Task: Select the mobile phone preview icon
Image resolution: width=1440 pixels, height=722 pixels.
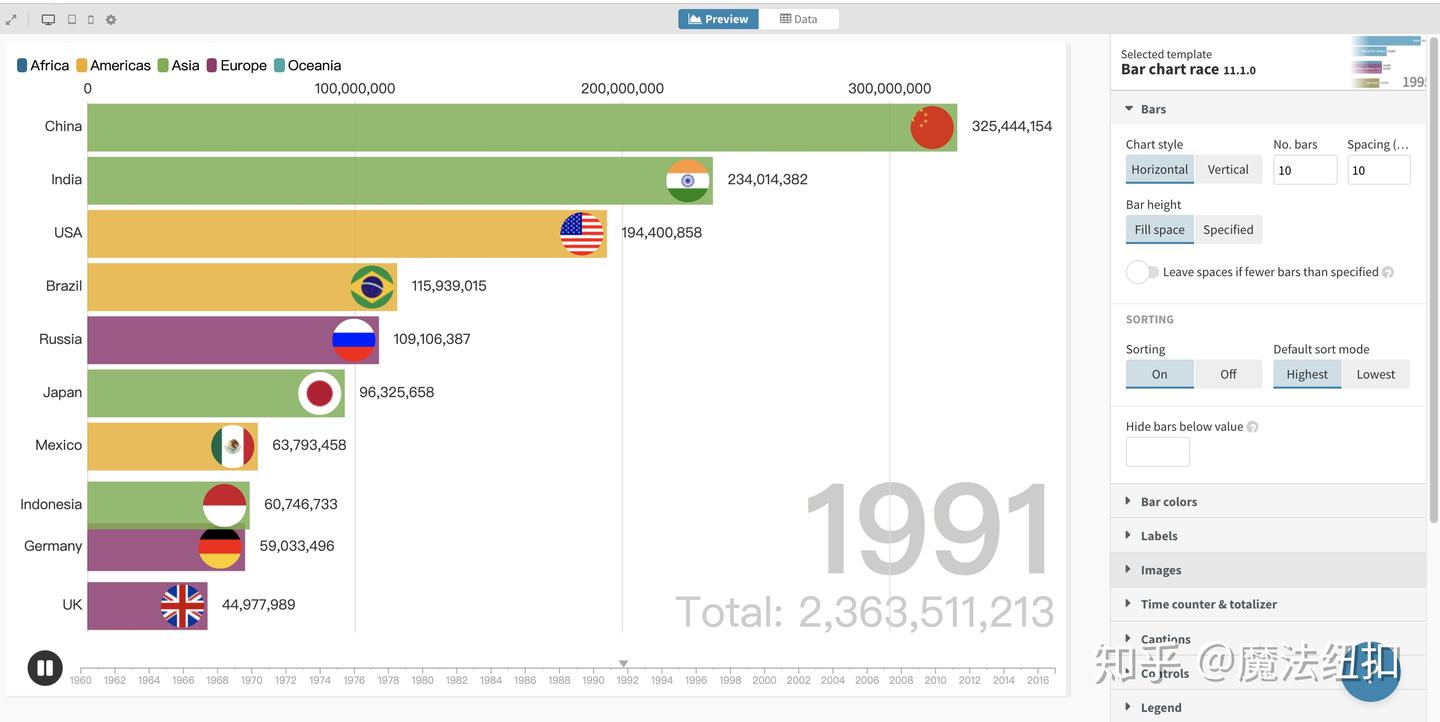Action: 91,20
